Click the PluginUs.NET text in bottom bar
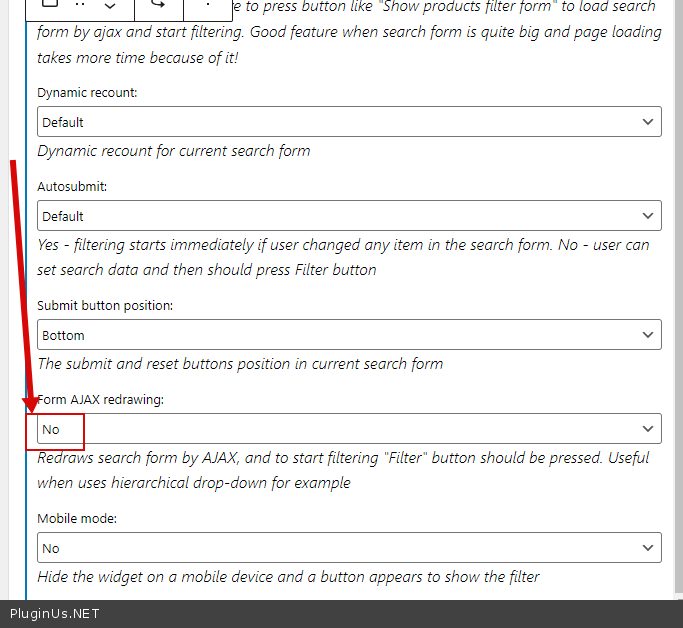This screenshot has height=628, width=683. [54, 614]
